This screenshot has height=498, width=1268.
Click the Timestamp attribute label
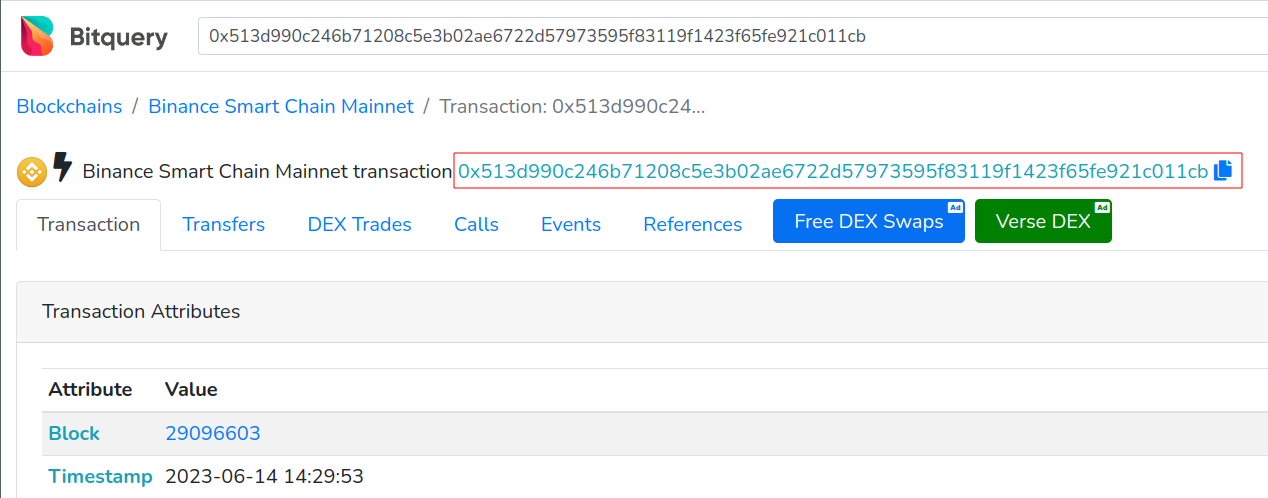pyautogui.click(x=100, y=476)
